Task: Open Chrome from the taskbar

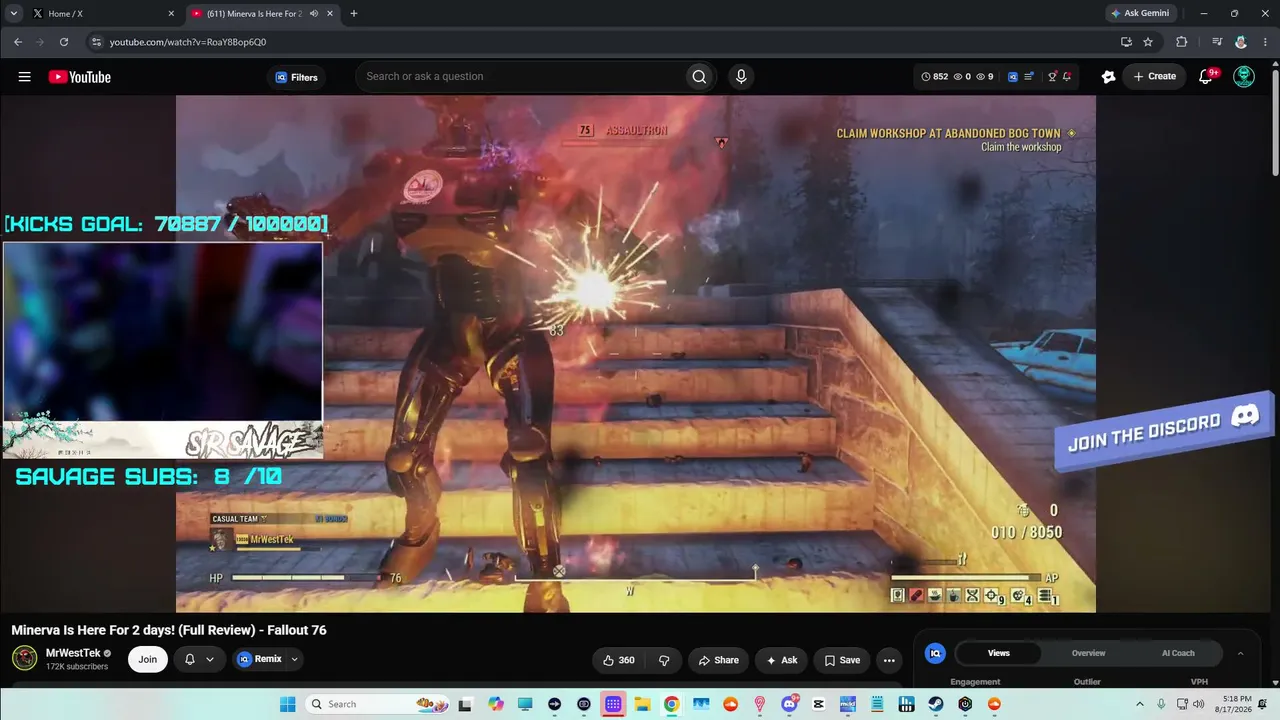Action: pyautogui.click(x=671, y=704)
